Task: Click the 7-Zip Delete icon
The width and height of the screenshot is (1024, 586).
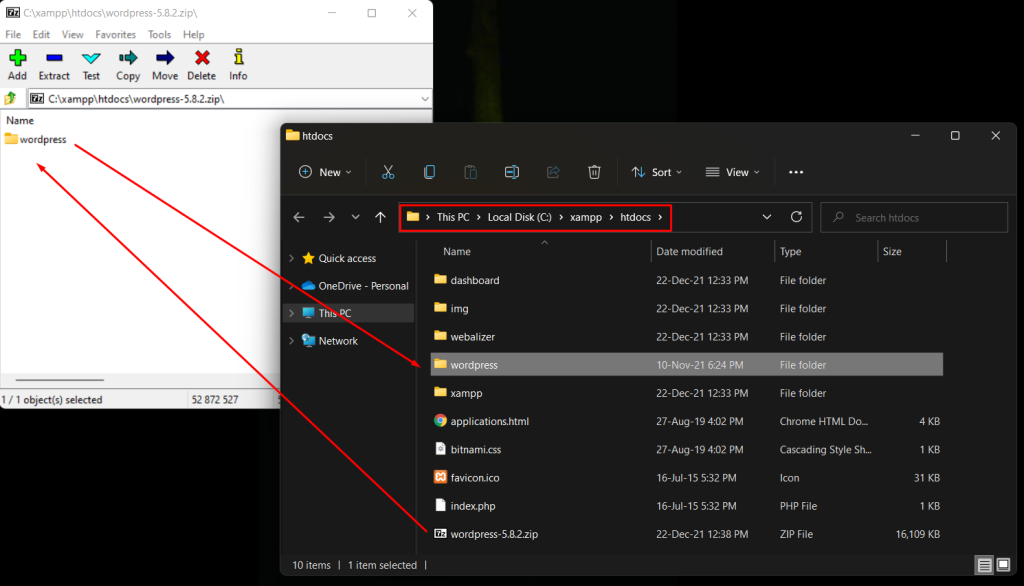Action: pyautogui.click(x=202, y=58)
